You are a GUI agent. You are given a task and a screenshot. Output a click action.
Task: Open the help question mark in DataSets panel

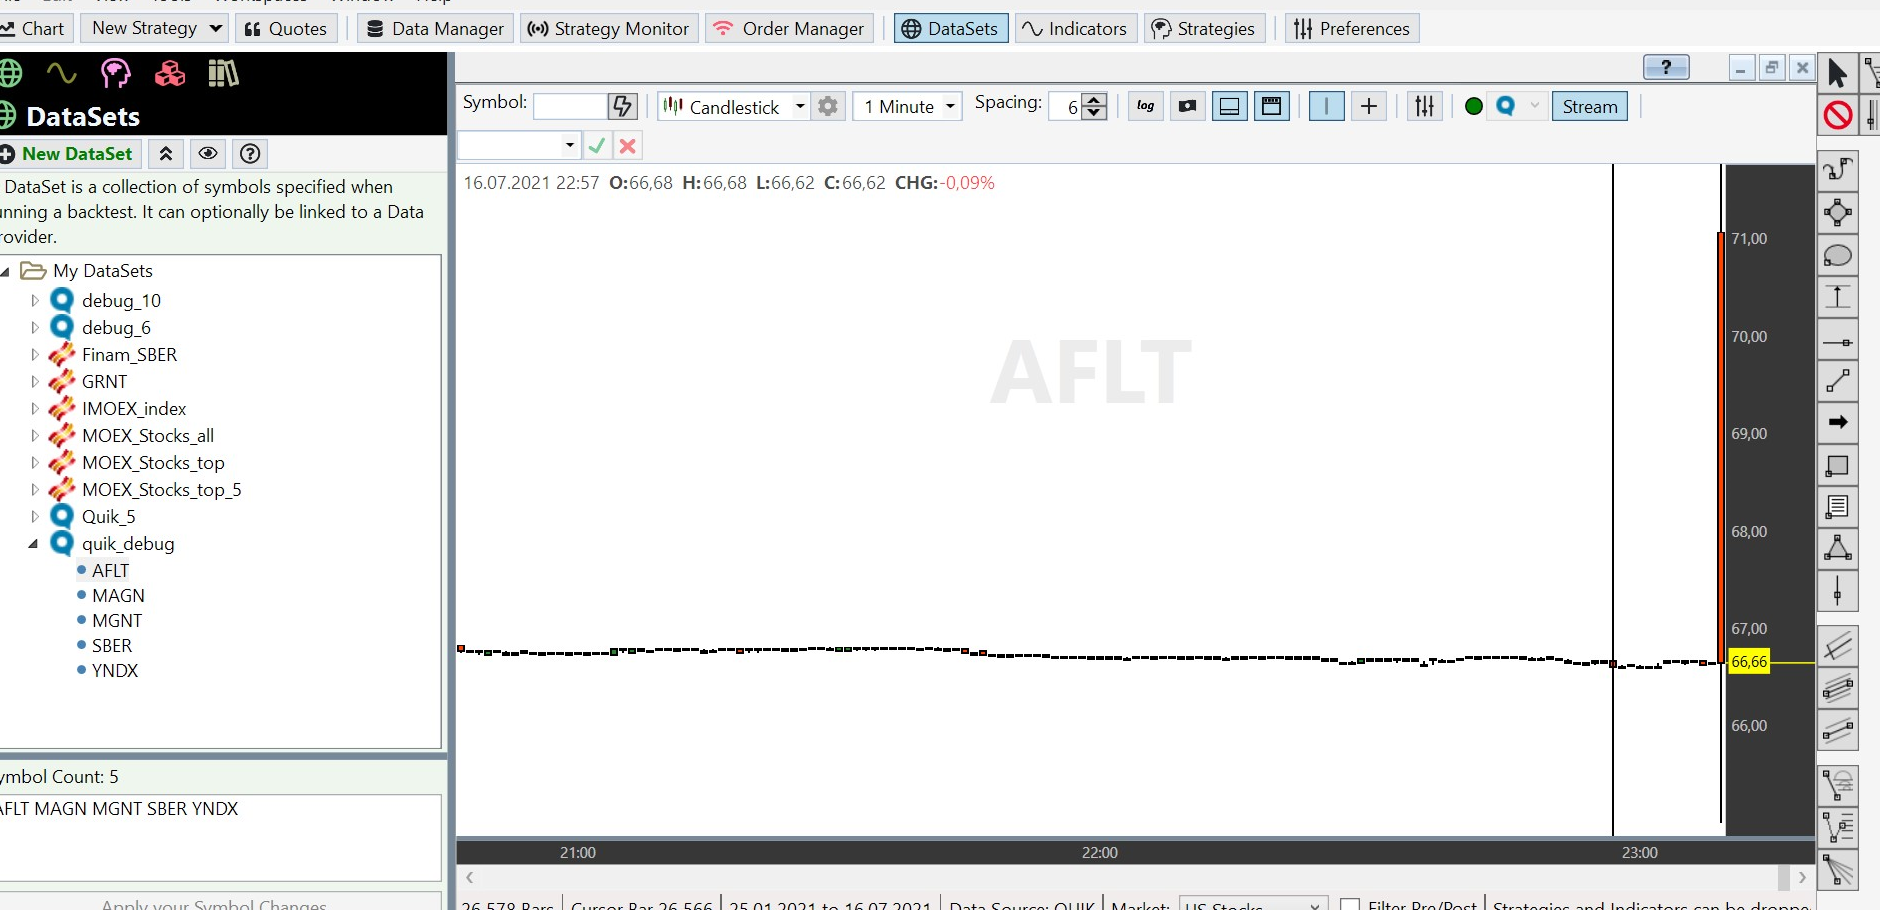pyautogui.click(x=250, y=154)
